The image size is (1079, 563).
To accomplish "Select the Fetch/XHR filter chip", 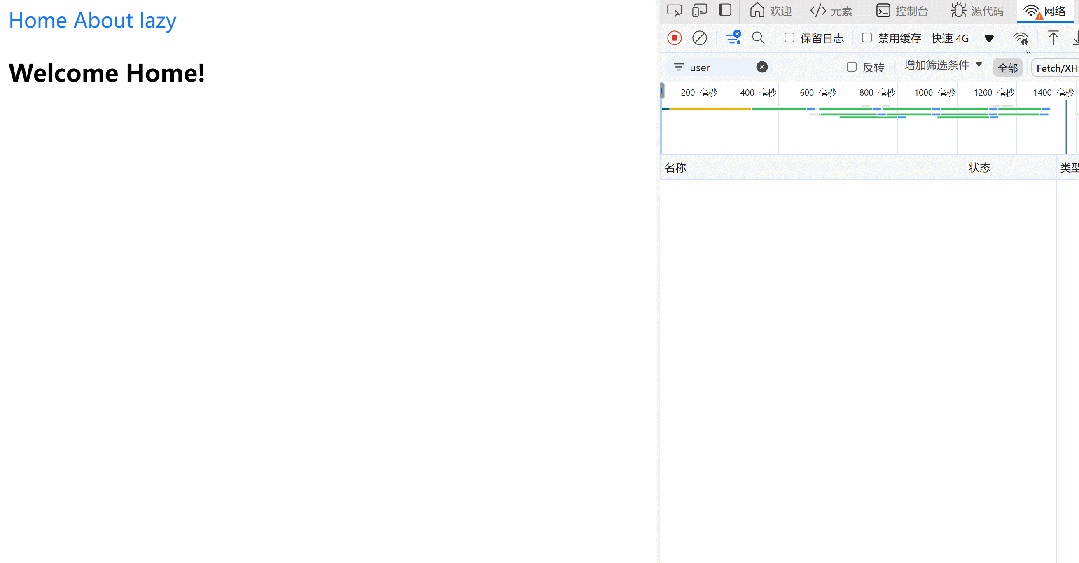I will coord(1056,67).
